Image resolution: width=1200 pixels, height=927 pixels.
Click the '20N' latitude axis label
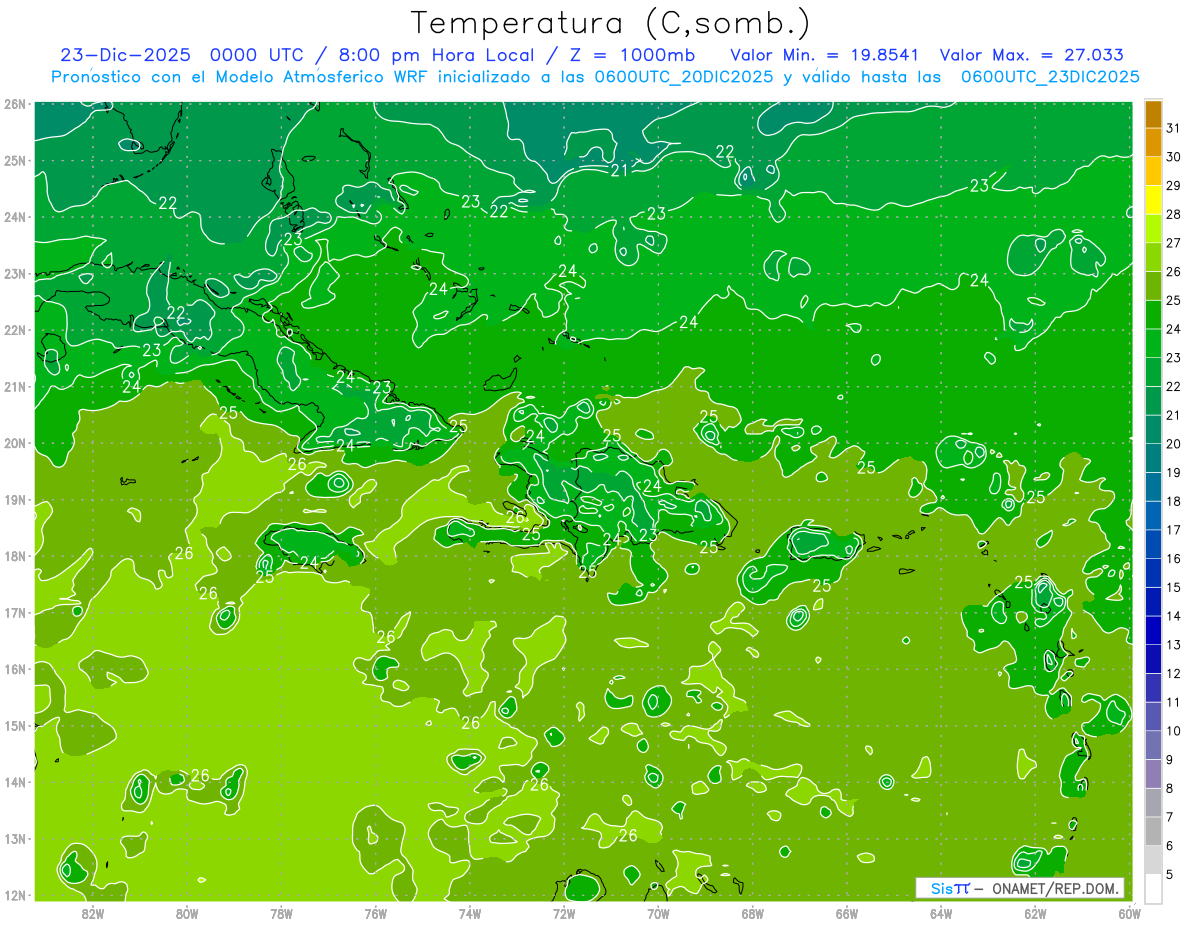[15, 443]
